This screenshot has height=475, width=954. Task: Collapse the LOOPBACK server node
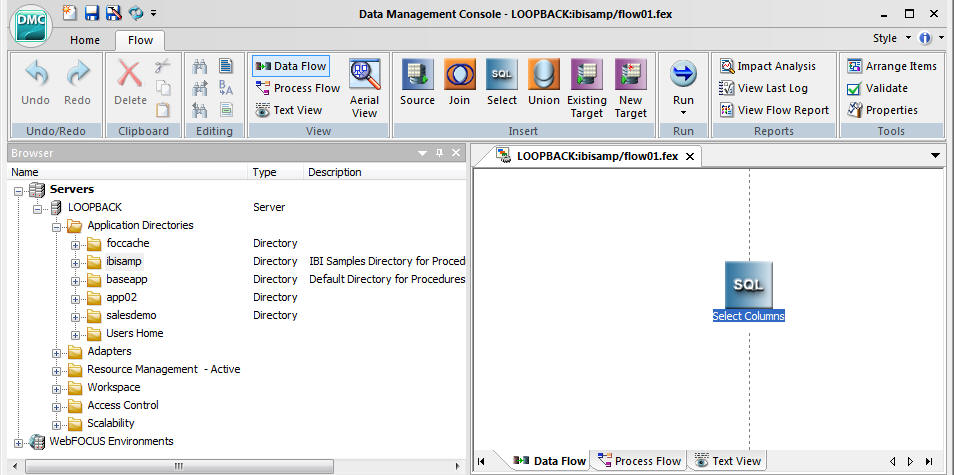pos(37,209)
